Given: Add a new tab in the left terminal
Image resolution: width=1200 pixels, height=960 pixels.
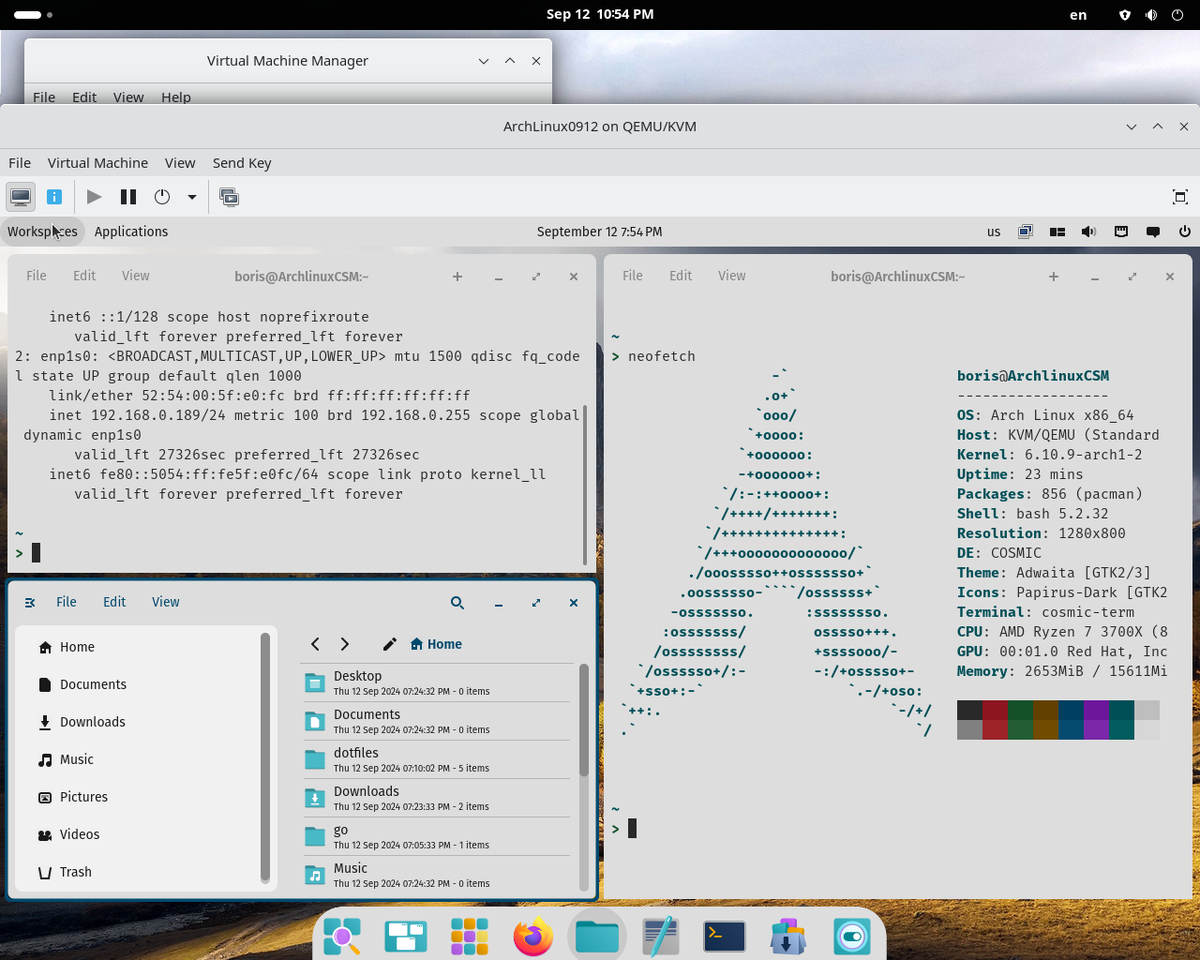Looking at the screenshot, I should click(457, 276).
